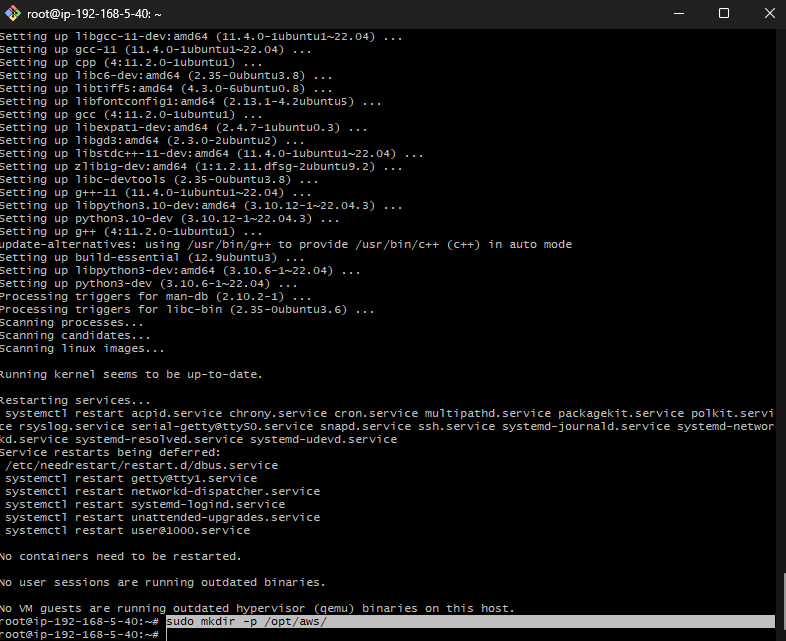Click 'No containers need to be restarted.'

pos(120,557)
